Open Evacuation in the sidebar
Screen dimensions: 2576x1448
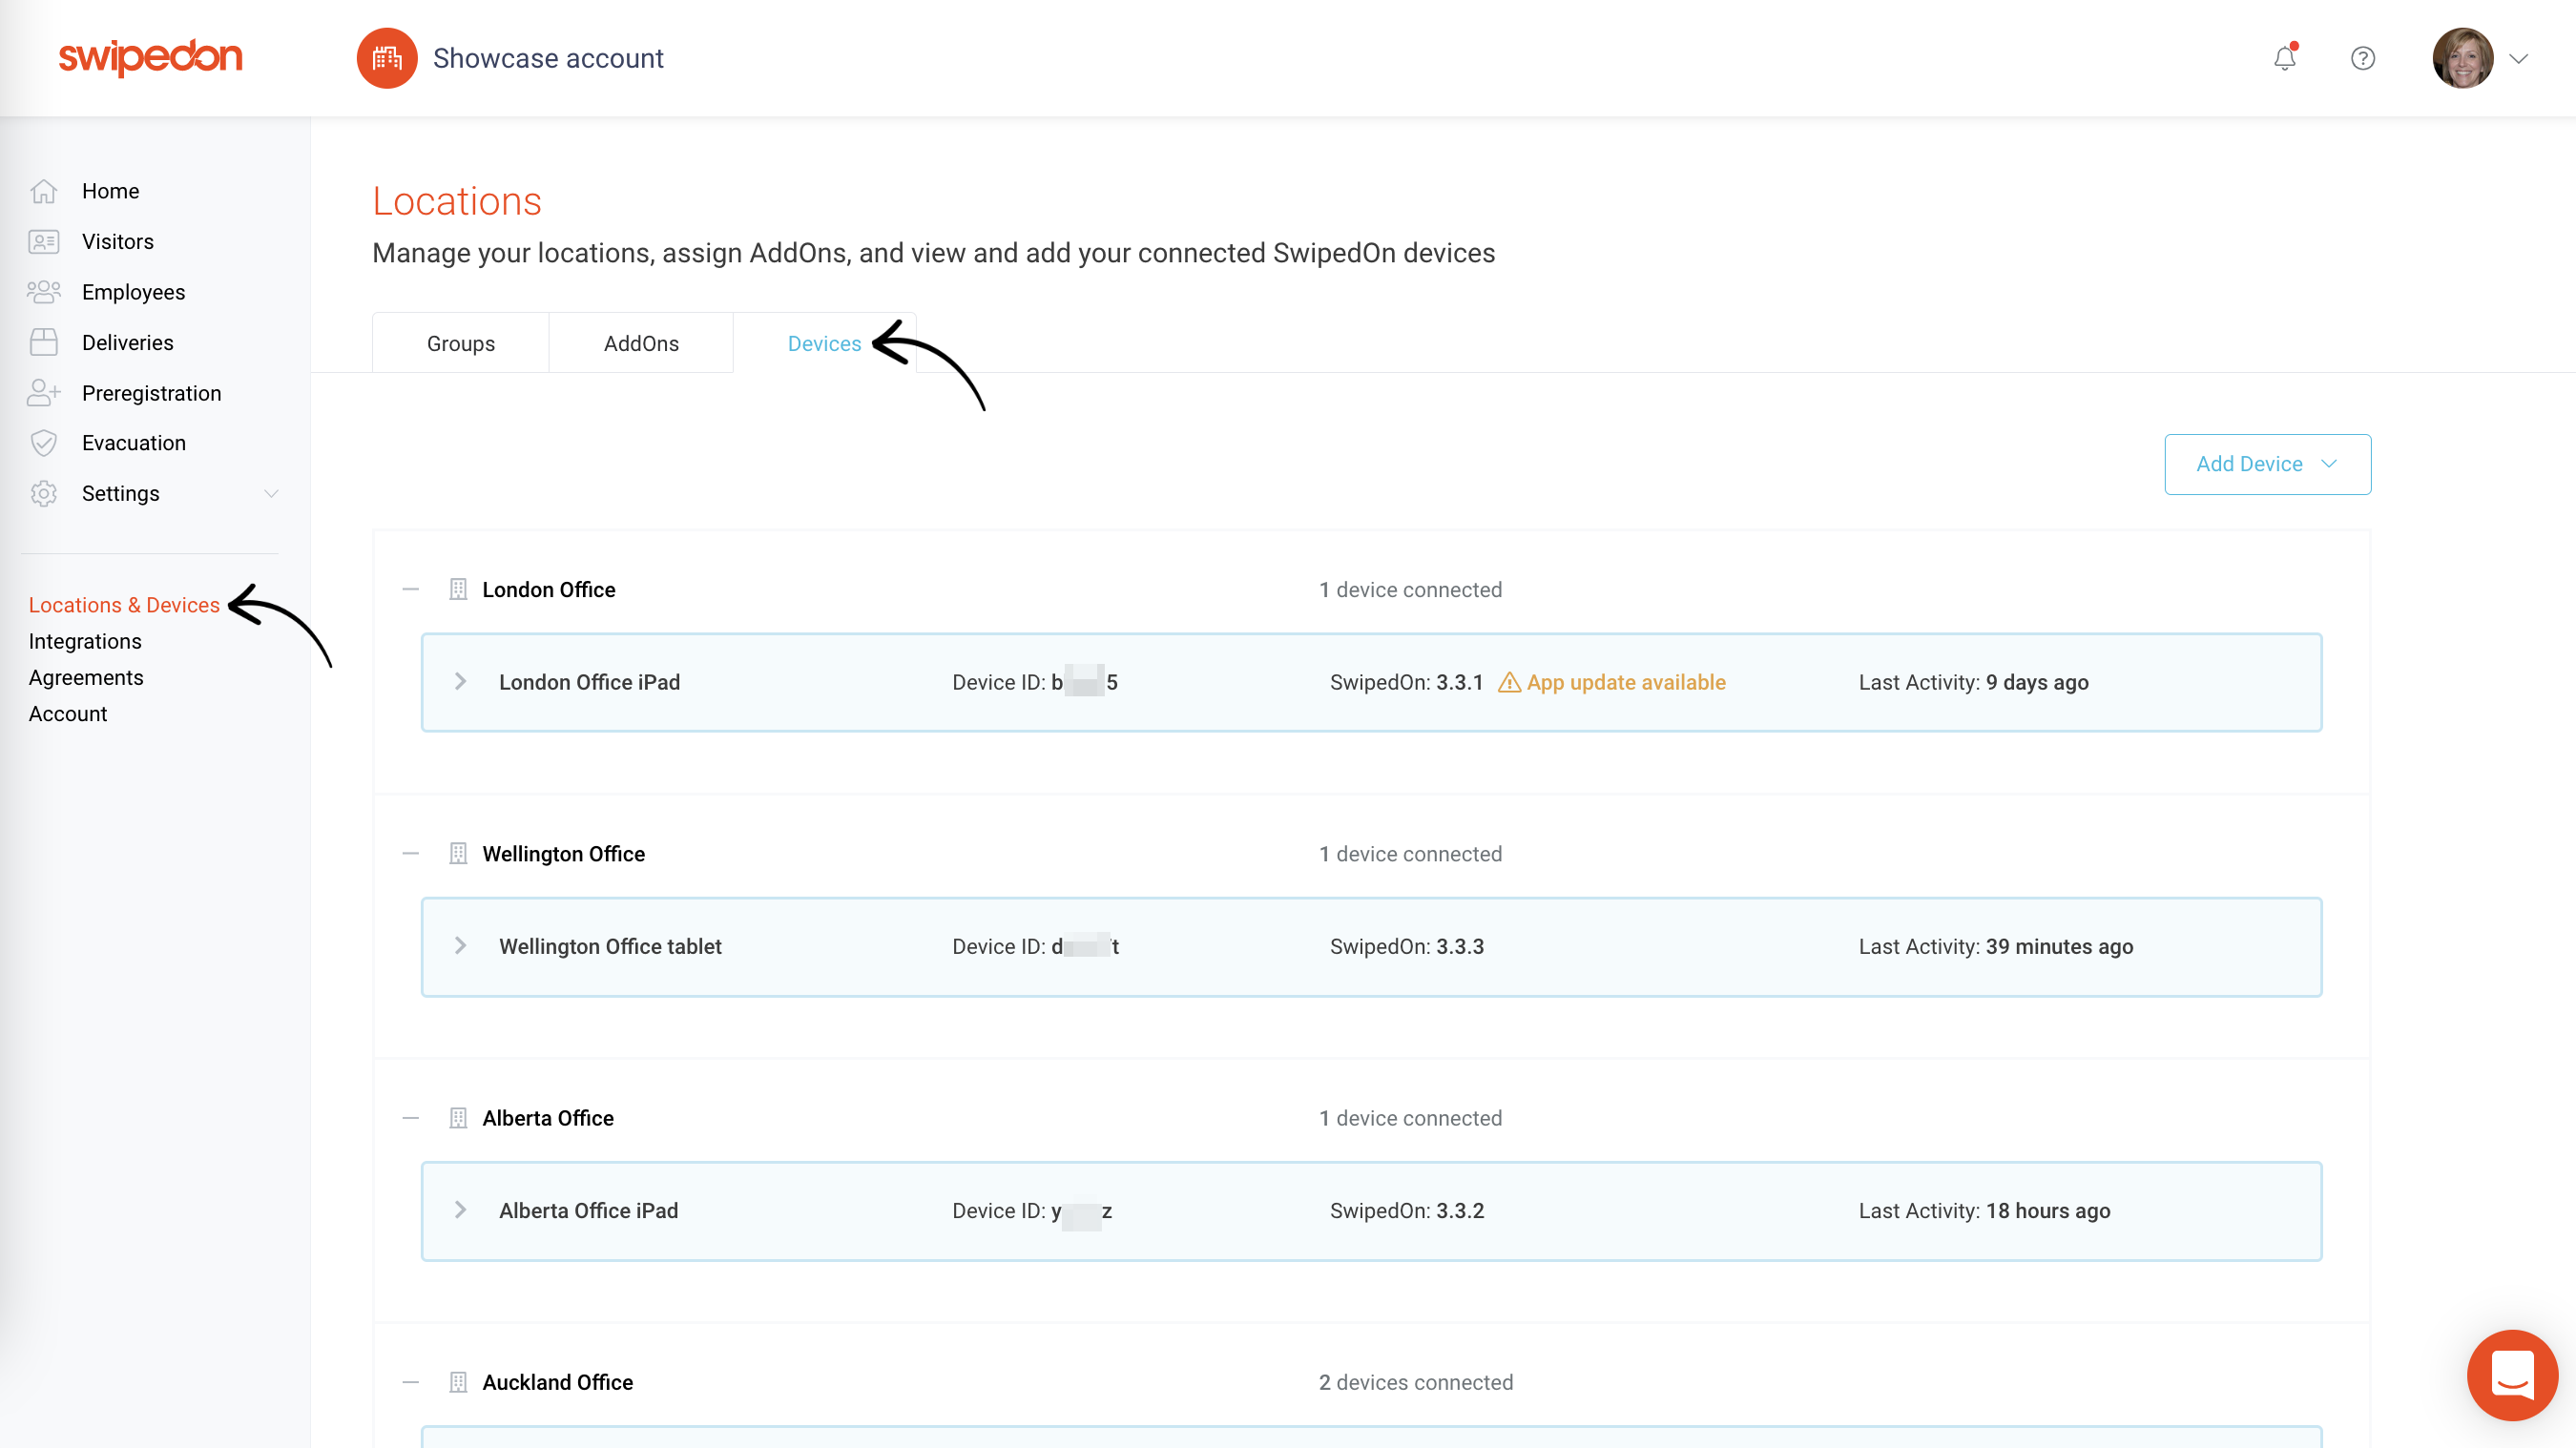click(x=134, y=443)
